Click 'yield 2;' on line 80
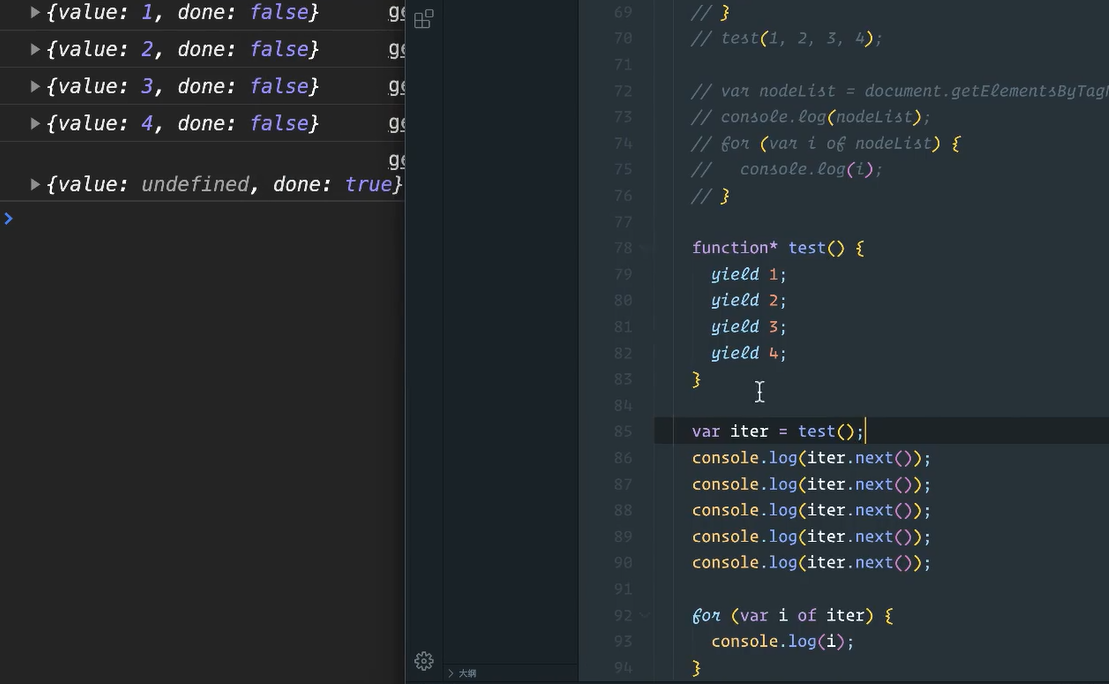Image resolution: width=1109 pixels, height=684 pixels. click(748, 301)
